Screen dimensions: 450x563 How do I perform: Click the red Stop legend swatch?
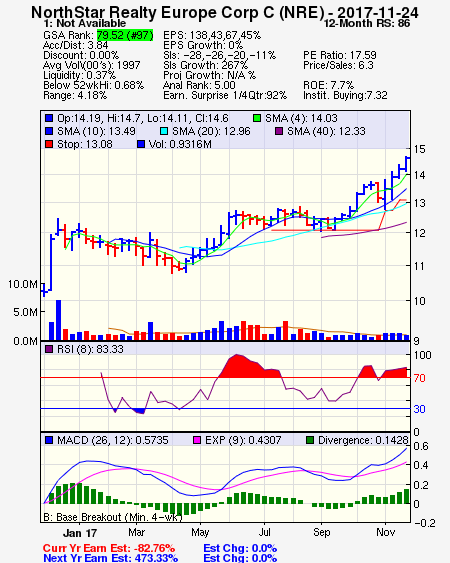pos(49,144)
